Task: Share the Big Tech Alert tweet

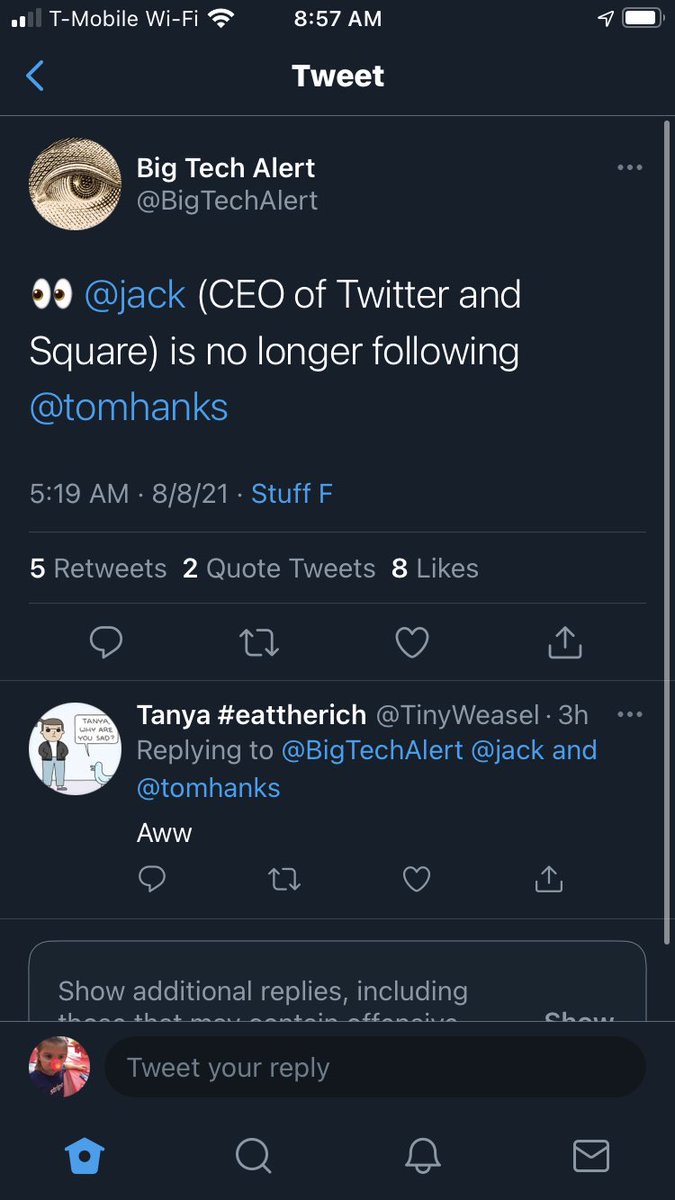Action: click(x=565, y=642)
